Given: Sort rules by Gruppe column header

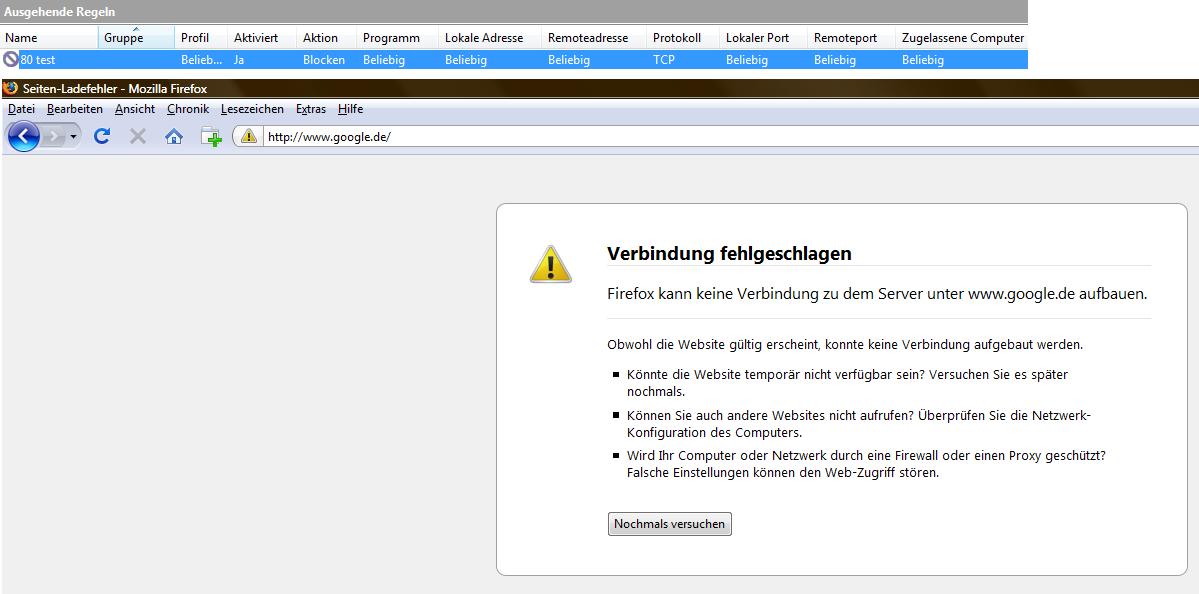Looking at the screenshot, I should tap(136, 37).
